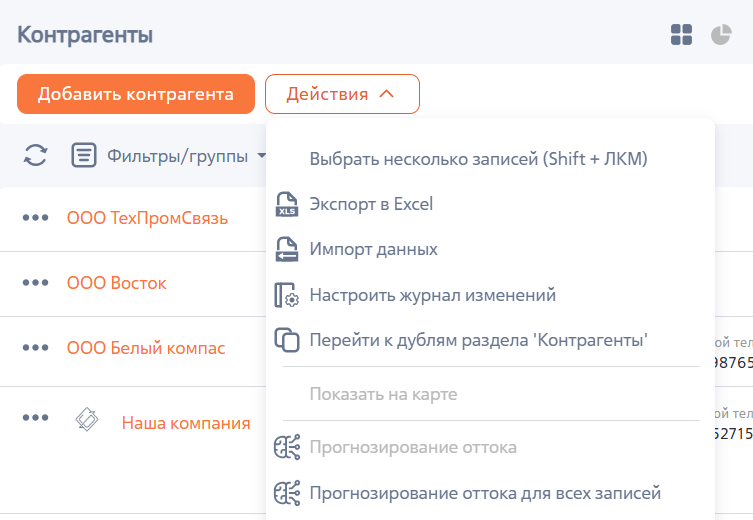Image resolution: width=753 pixels, height=520 pixels.
Task: Open the ООО ТехПромСвязь record link
Action: tap(147, 218)
